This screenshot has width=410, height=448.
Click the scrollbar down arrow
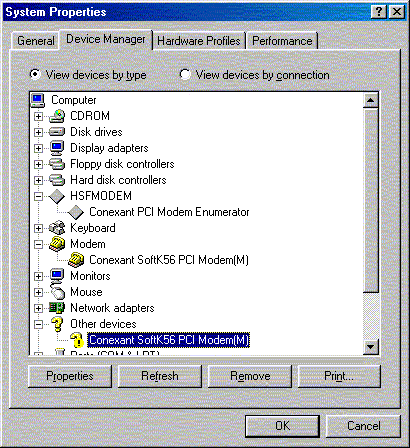pyautogui.click(x=371, y=347)
